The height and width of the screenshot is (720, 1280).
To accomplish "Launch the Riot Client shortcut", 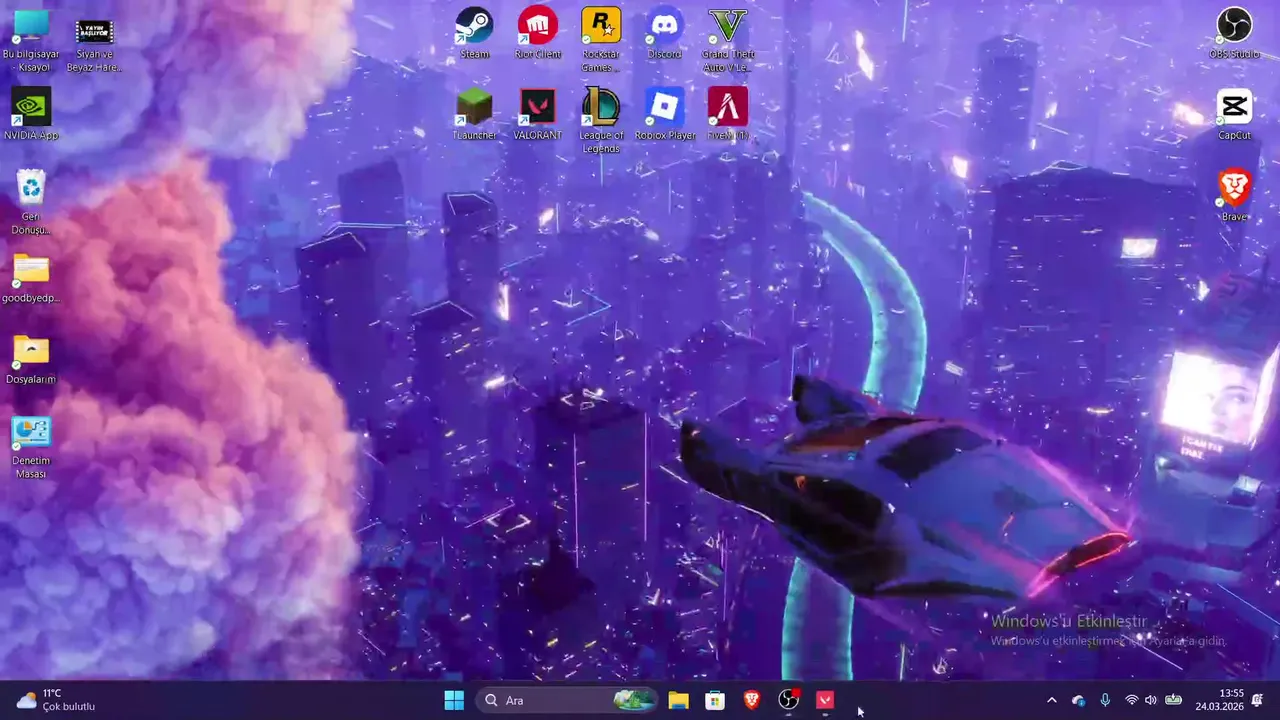I will (538, 33).
